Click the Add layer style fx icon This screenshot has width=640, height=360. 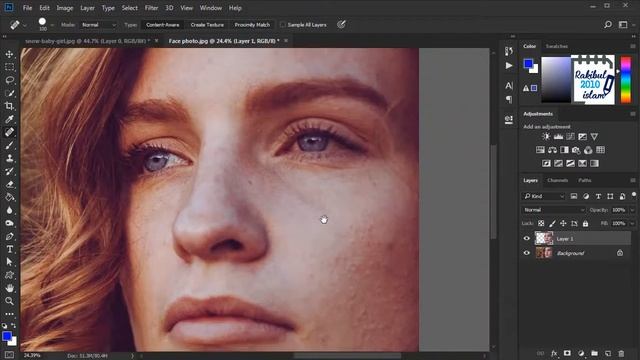click(x=554, y=353)
